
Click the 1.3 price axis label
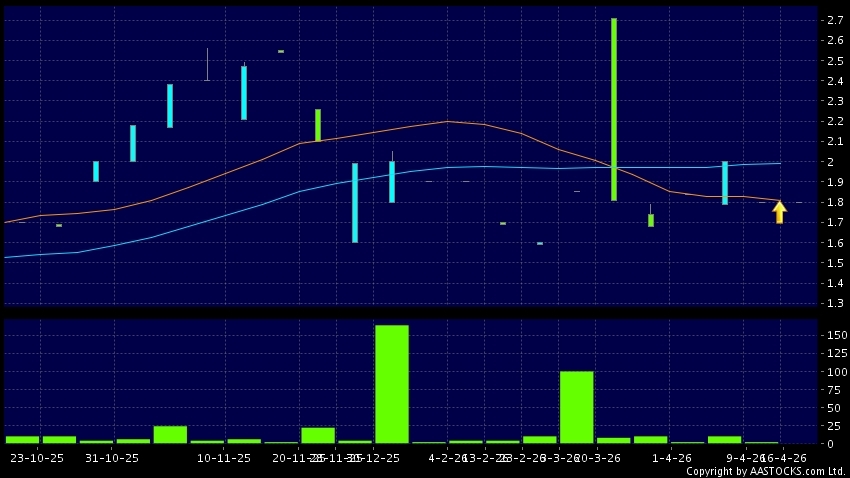[832, 304]
